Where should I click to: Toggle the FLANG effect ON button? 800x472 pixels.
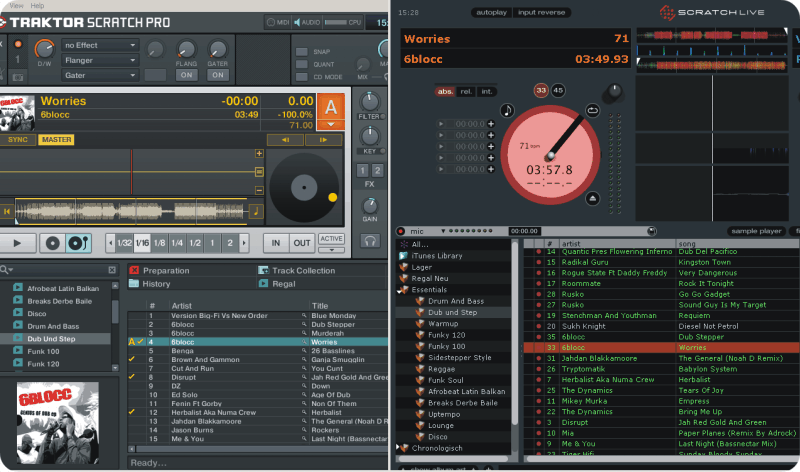pos(186,75)
